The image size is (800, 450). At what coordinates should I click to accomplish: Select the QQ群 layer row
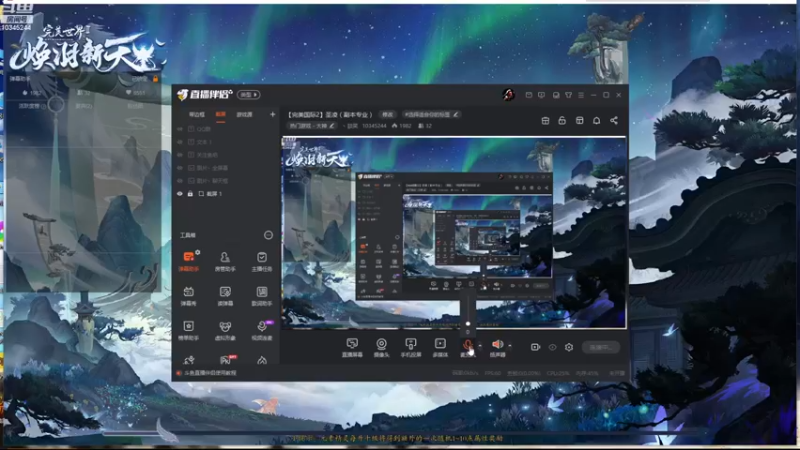tap(227, 129)
